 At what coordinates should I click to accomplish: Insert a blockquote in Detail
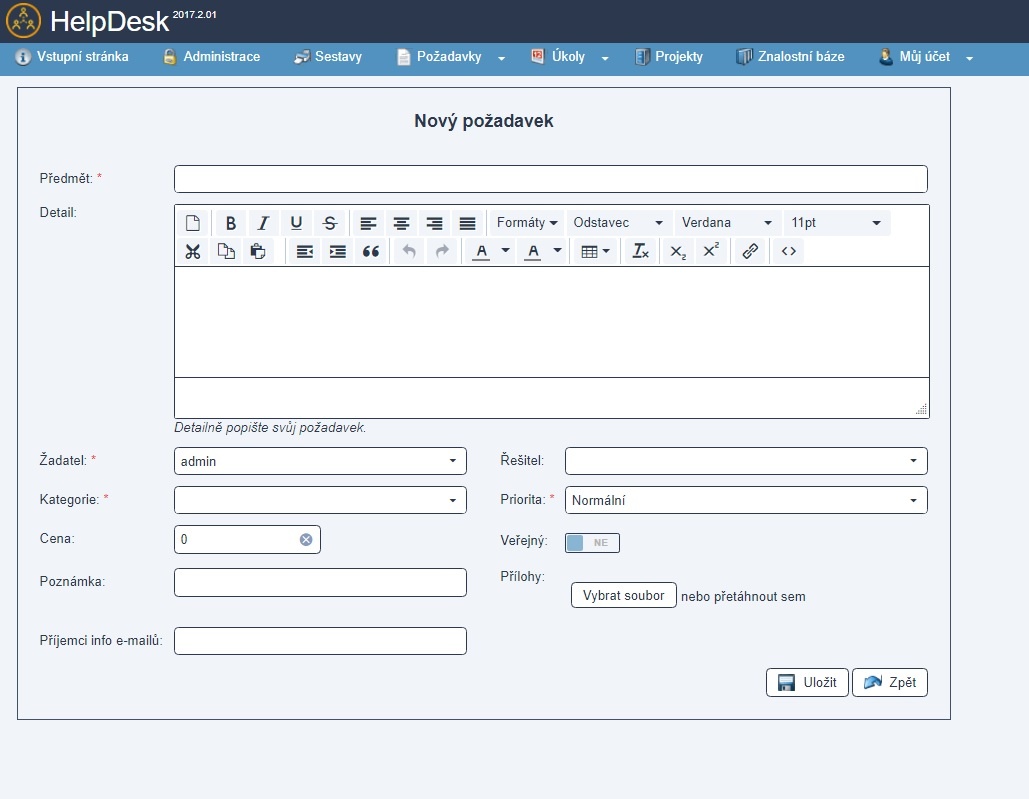click(x=371, y=251)
